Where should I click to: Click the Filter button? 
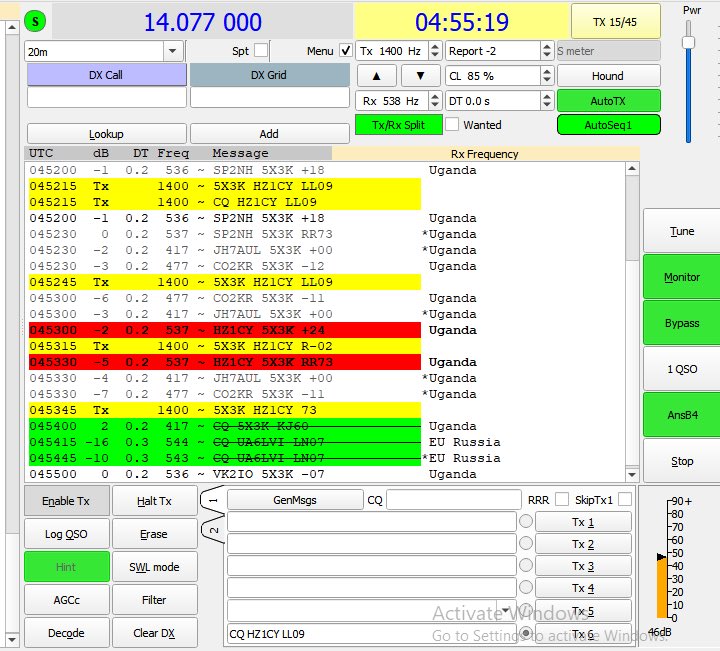(x=155, y=600)
